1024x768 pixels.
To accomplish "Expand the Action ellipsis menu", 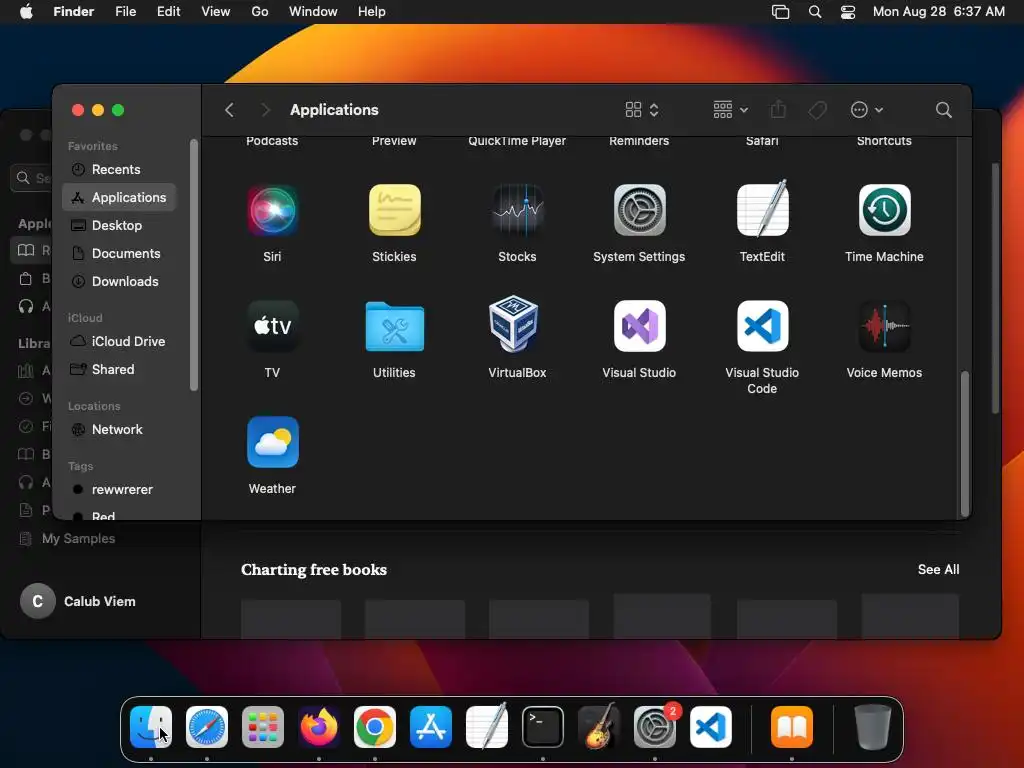I will (867, 110).
